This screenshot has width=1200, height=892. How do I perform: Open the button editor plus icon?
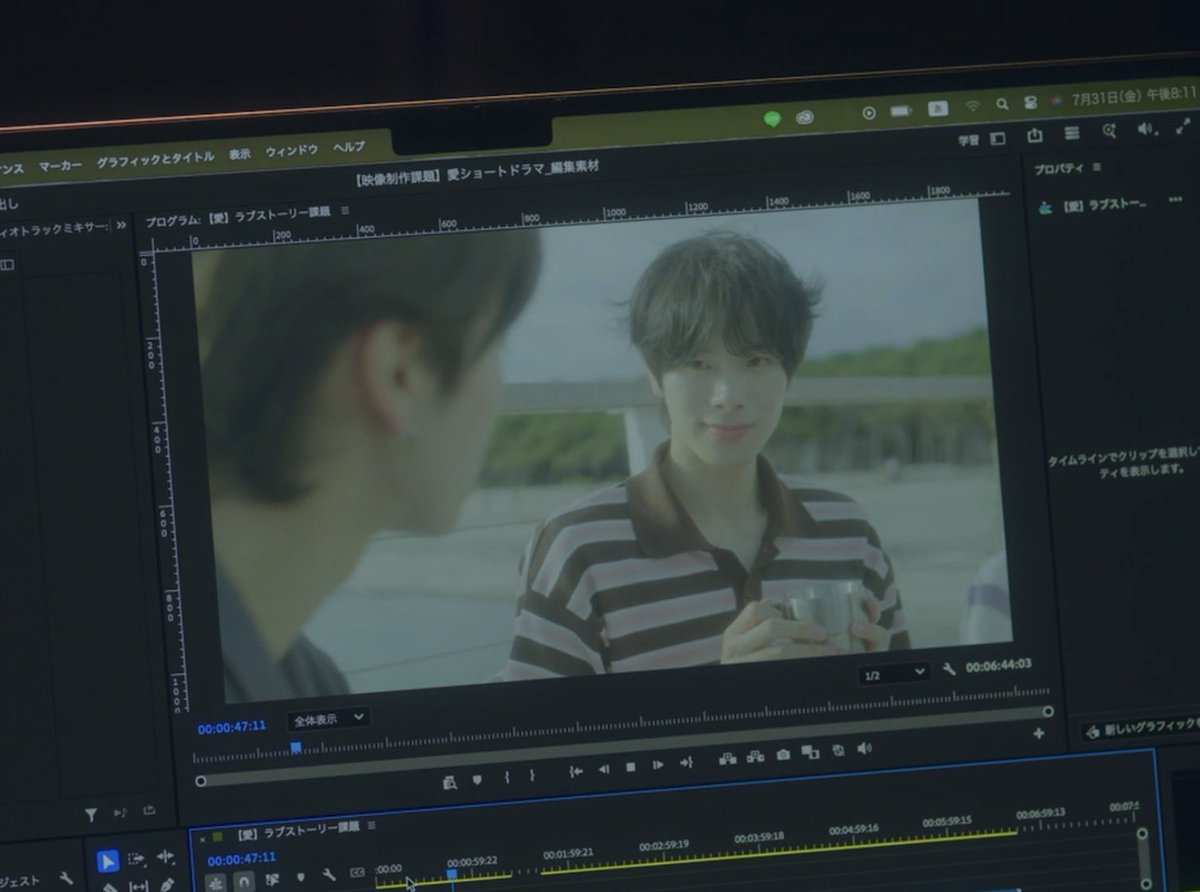pyautogui.click(x=1038, y=733)
